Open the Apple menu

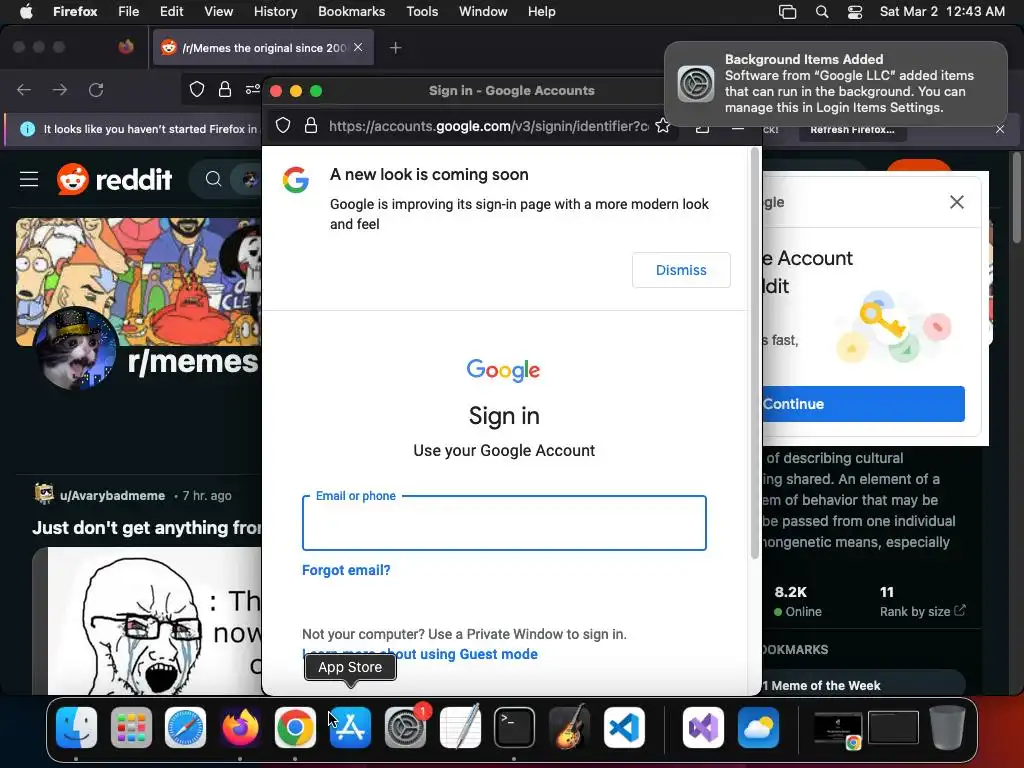(25, 12)
